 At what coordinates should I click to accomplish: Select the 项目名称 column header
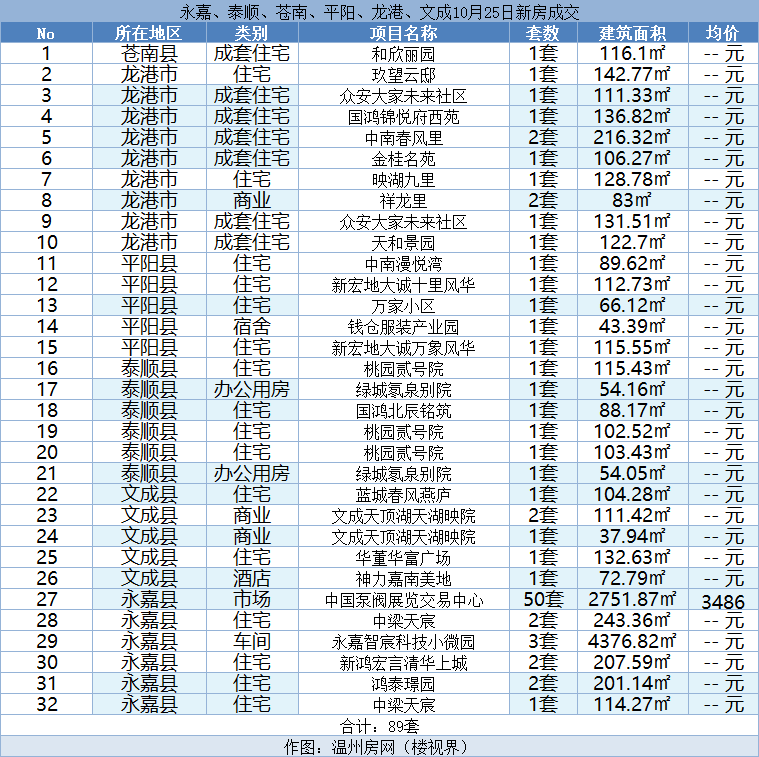[403, 32]
